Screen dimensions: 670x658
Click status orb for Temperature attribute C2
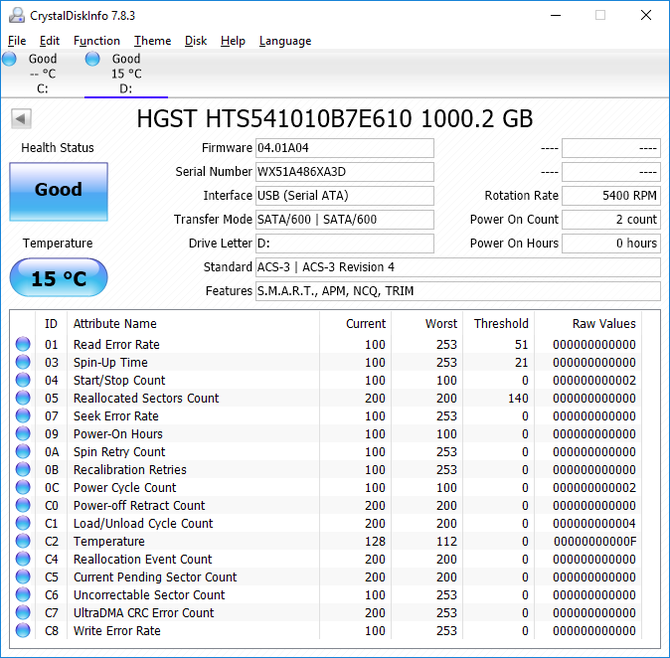pos(23,541)
